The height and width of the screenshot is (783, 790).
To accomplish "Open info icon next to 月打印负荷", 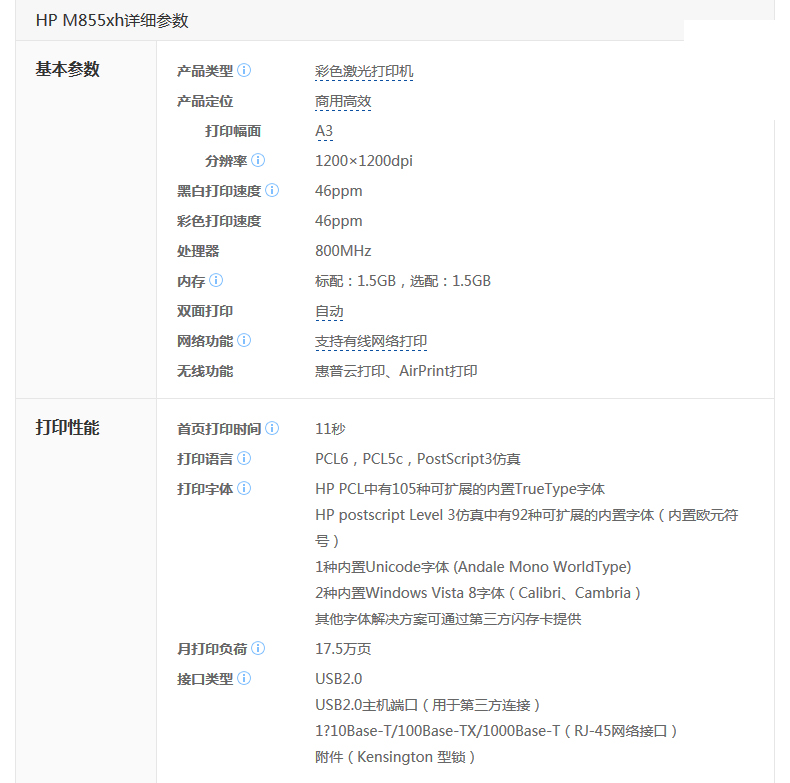I will point(258,648).
